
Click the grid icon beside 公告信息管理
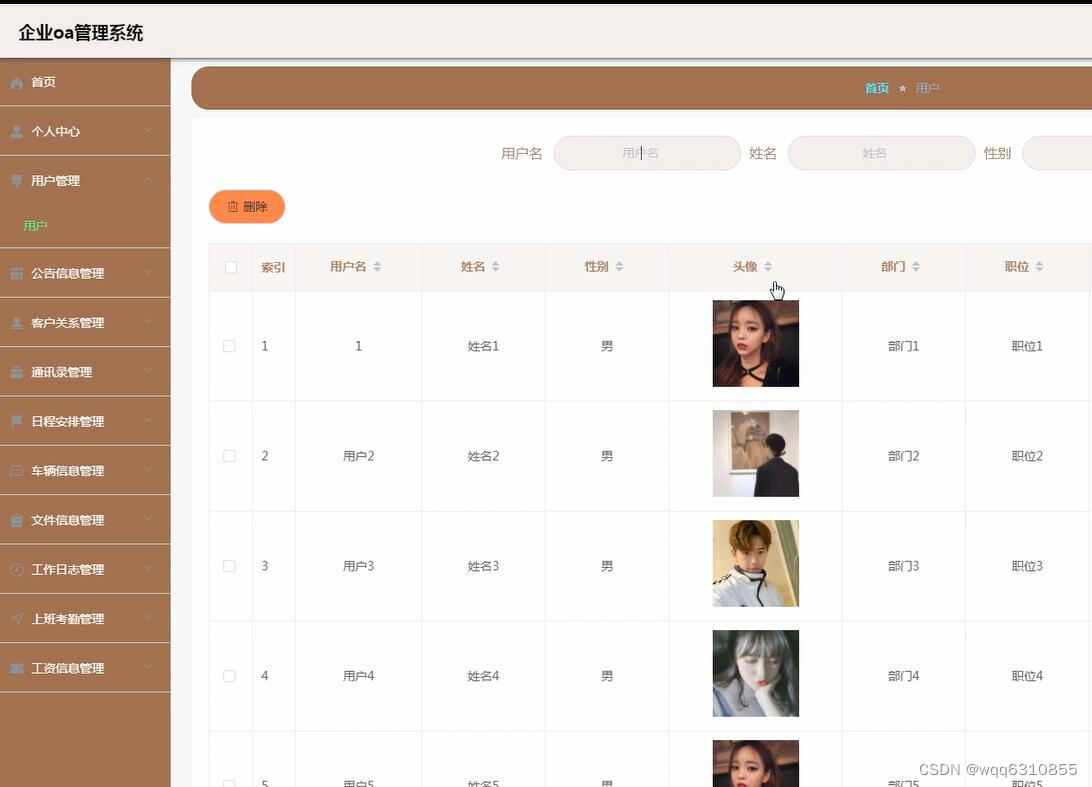tap(17, 274)
